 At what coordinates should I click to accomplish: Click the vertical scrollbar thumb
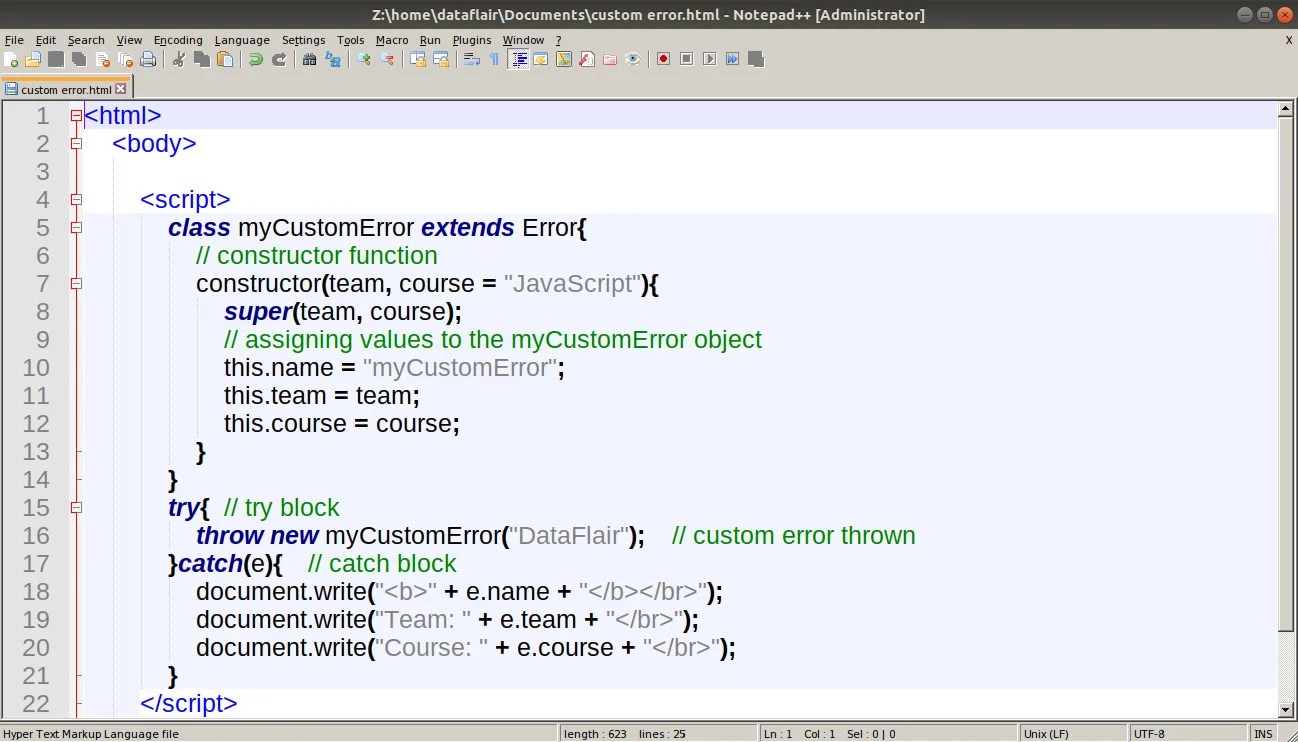[x=1287, y=373]
